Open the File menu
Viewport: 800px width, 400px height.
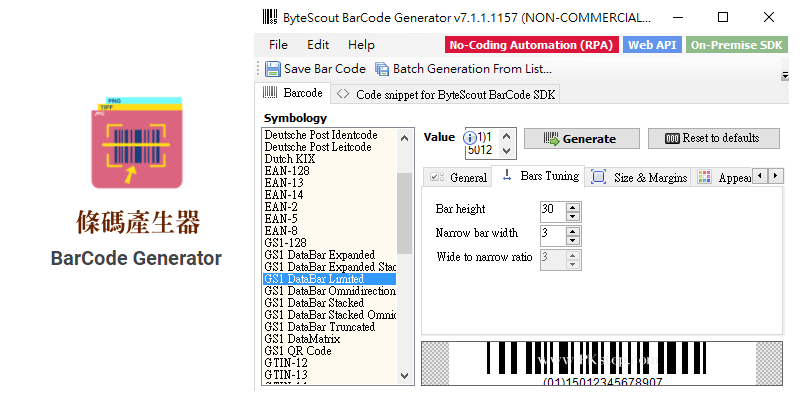tap(278, 45)
